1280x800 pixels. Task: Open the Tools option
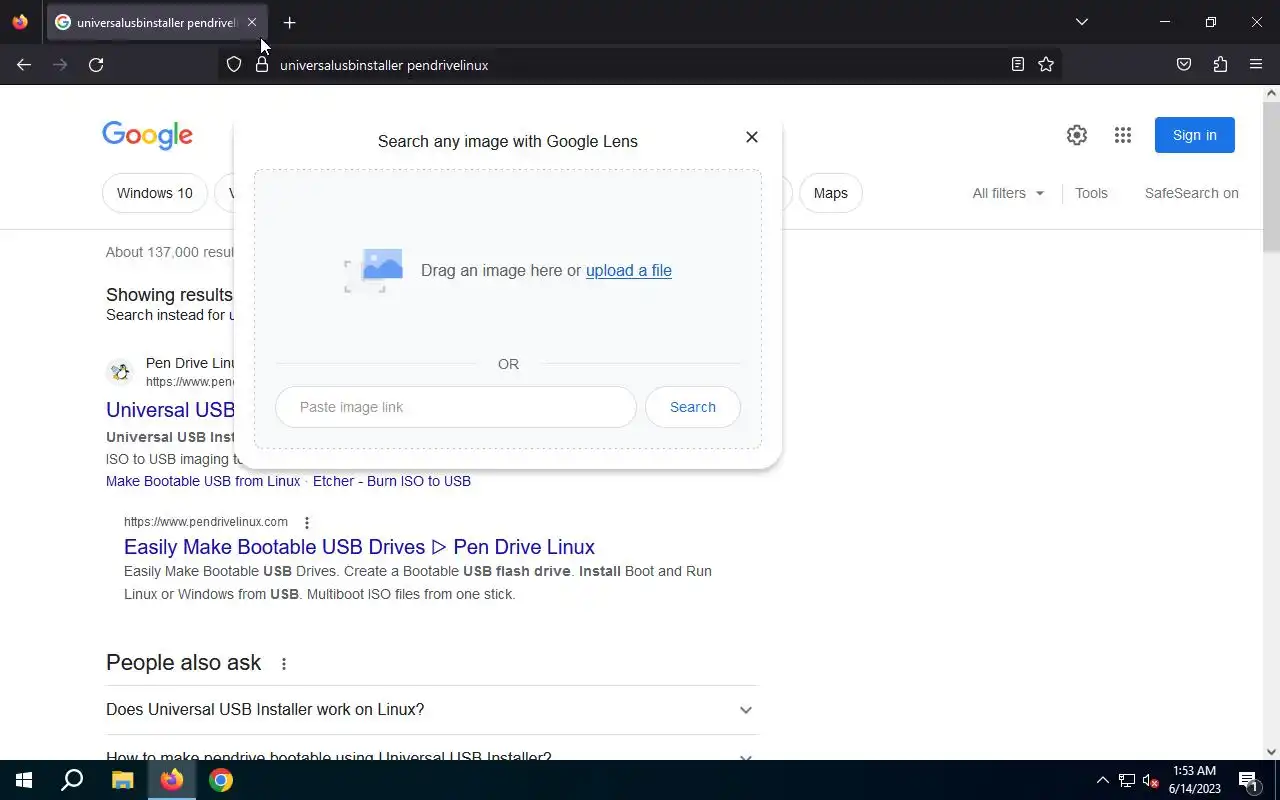click(1091, 193)
